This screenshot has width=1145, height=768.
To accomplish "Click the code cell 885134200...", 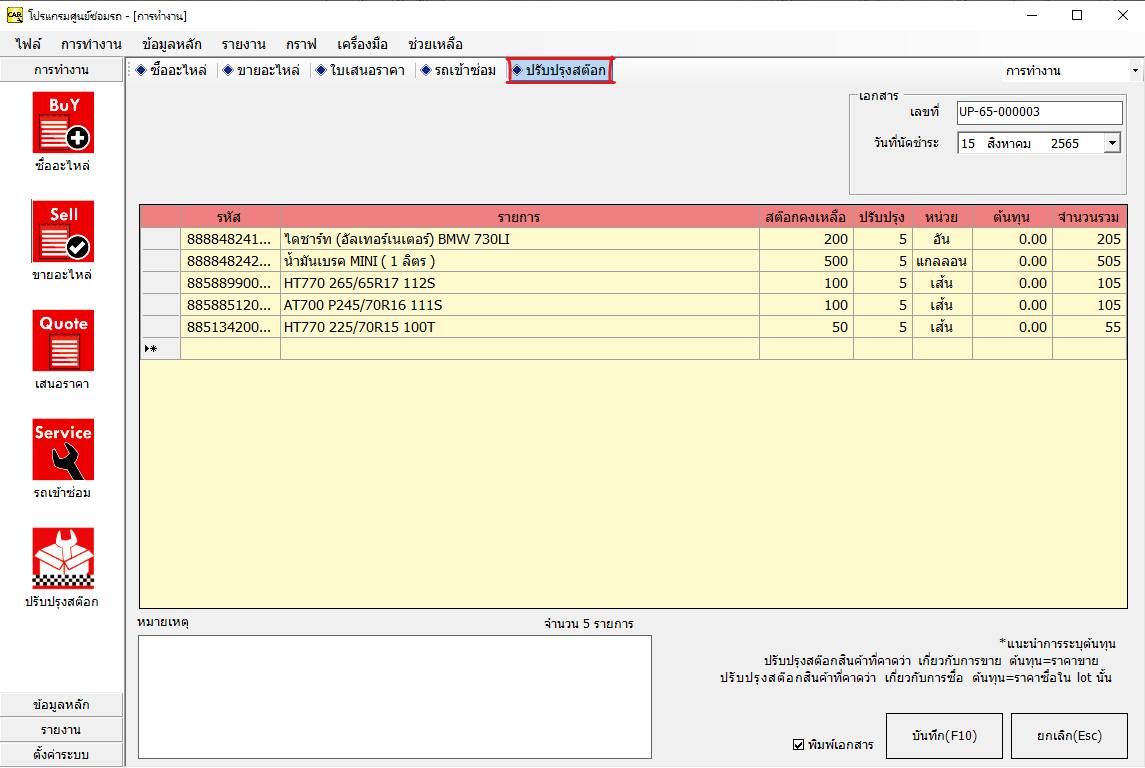I will (x=230, y=327).
